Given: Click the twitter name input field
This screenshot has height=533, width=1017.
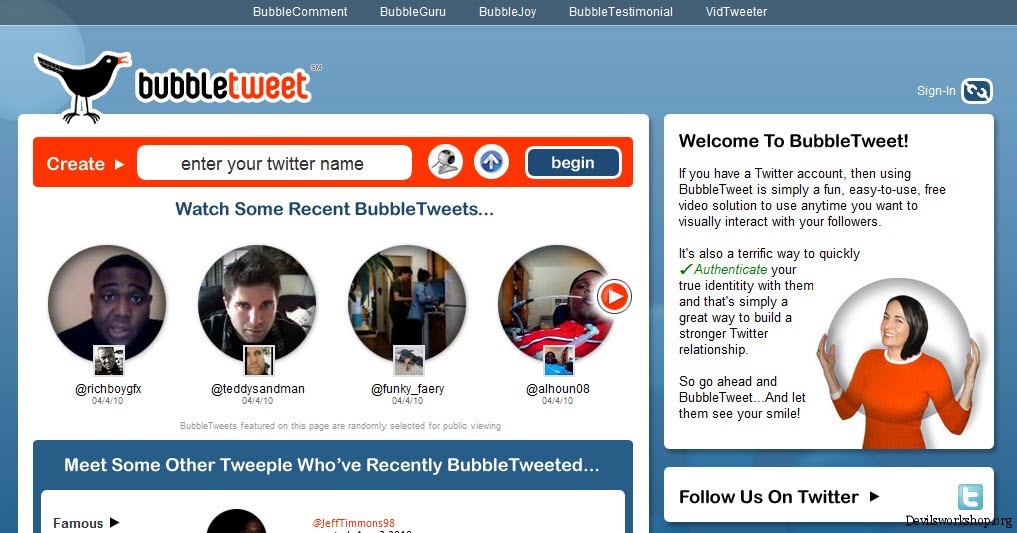Looking at the screenshot, I should pos(274,162).
